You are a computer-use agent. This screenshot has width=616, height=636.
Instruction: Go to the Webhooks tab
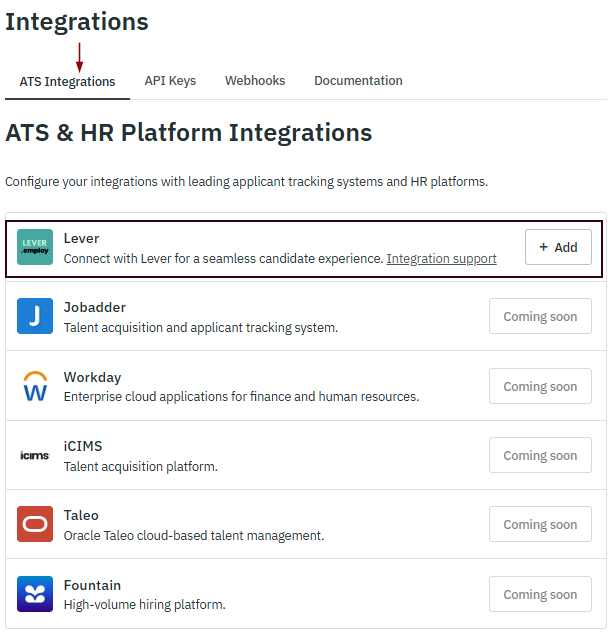pyautogui.click(x=255, y=81)
